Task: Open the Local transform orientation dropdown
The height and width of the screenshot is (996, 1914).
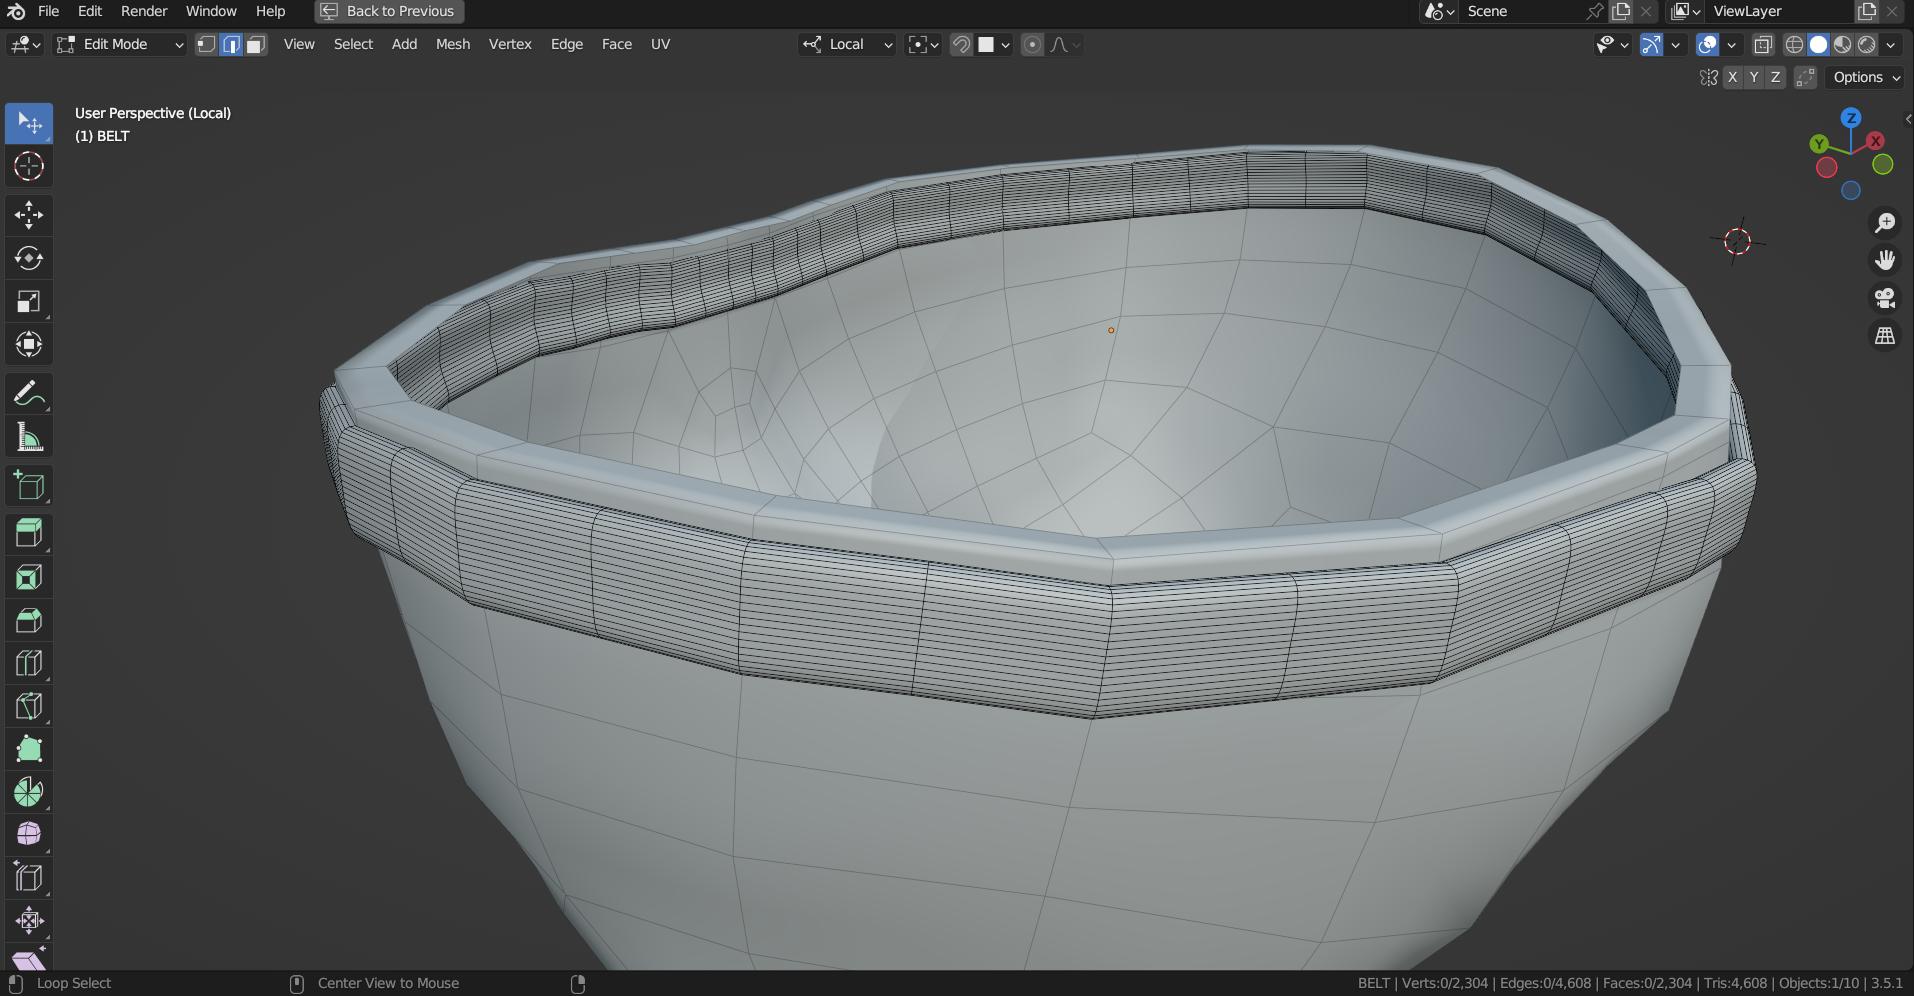Action: click(848, 44)
